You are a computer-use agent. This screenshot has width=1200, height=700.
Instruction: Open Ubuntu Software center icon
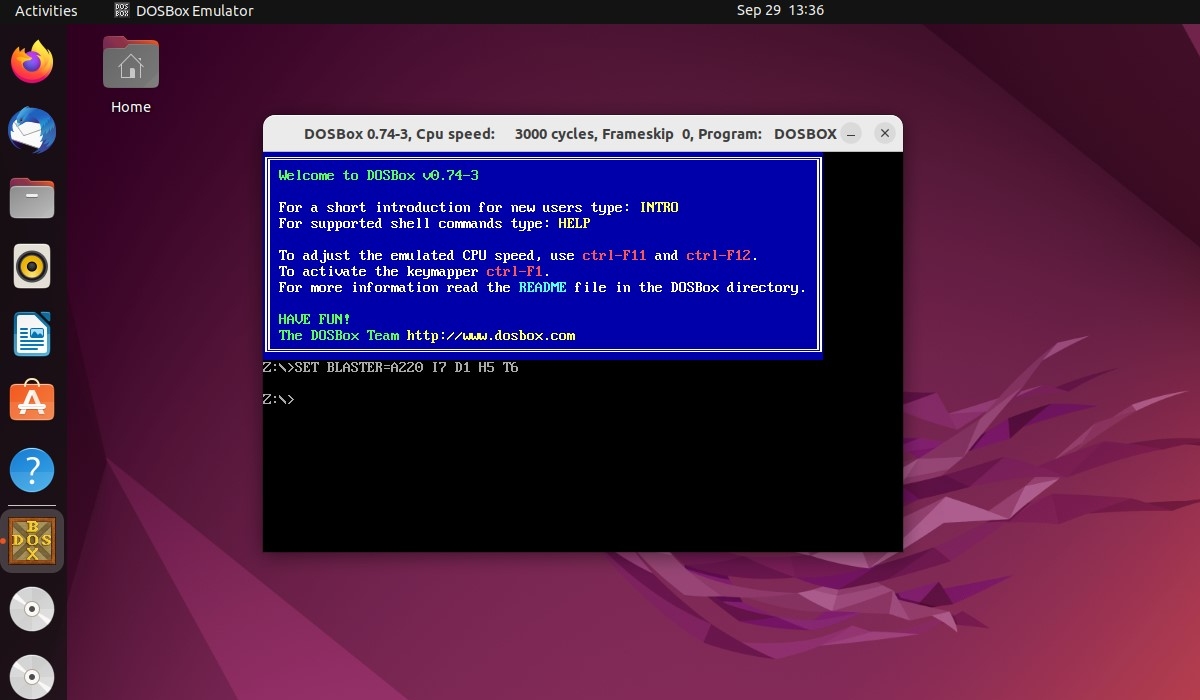coord(32,402)
